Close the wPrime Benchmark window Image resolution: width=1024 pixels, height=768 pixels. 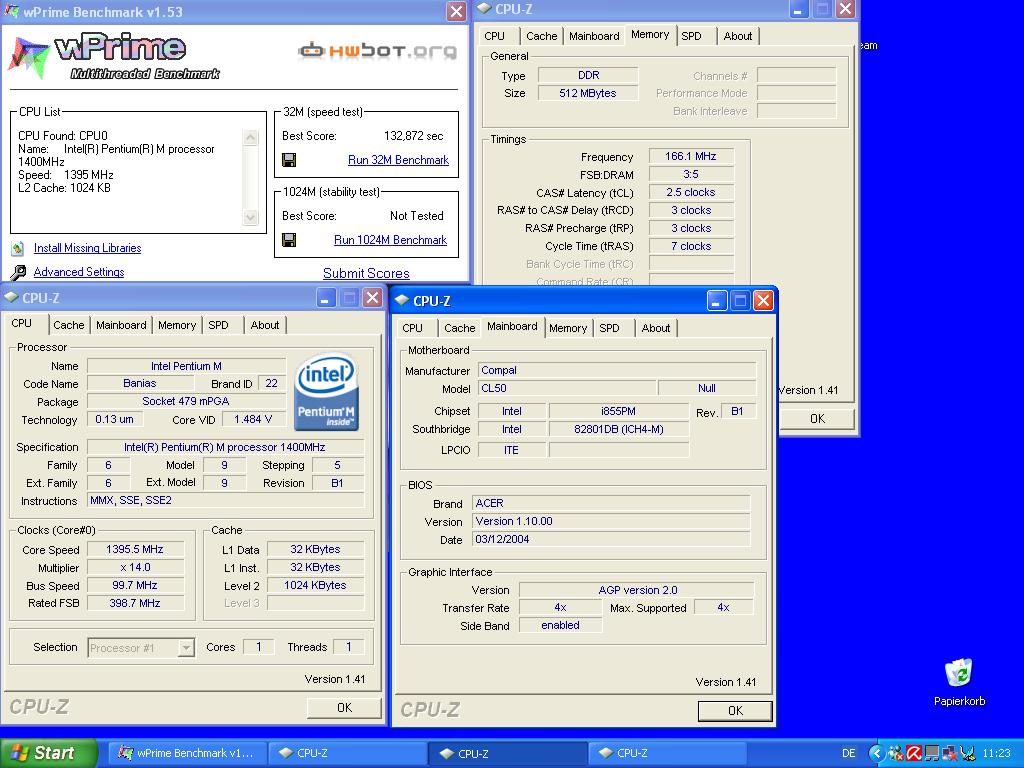click(456, 11)
